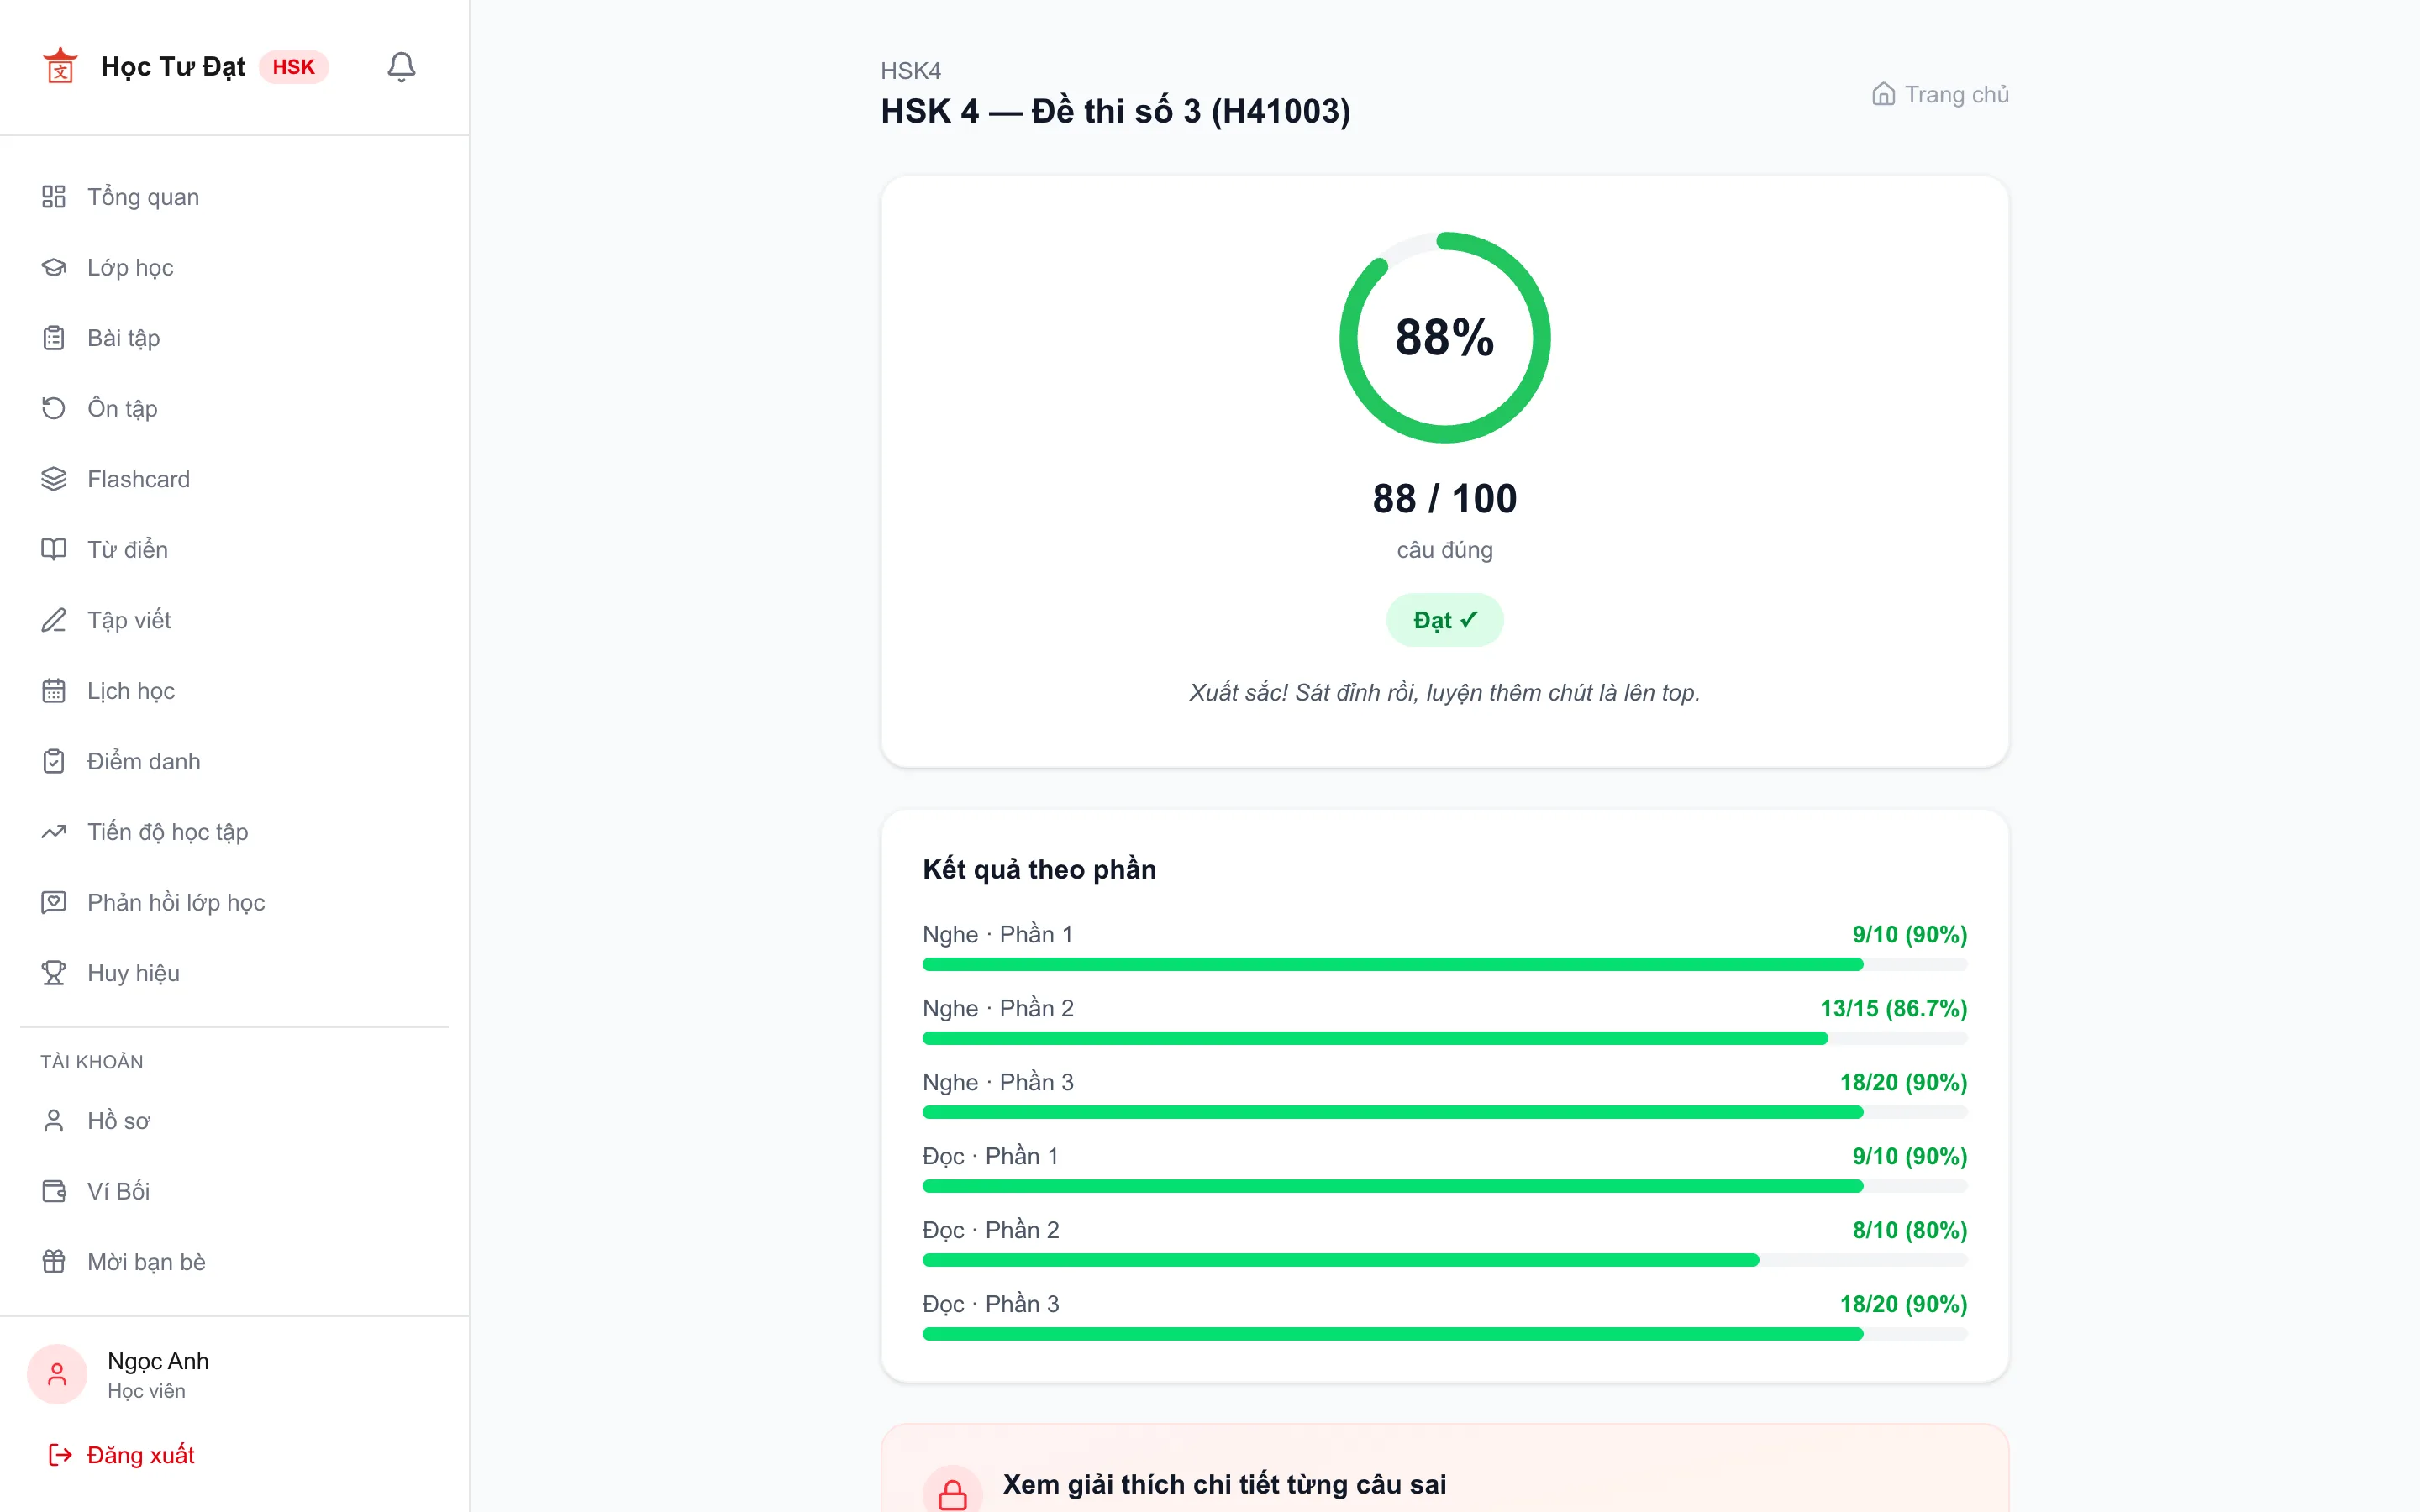Click the Tiến độ học tập trend icon
Image resolution: width=2420 pixels, height=1512 pixels.
coord(54,832)
